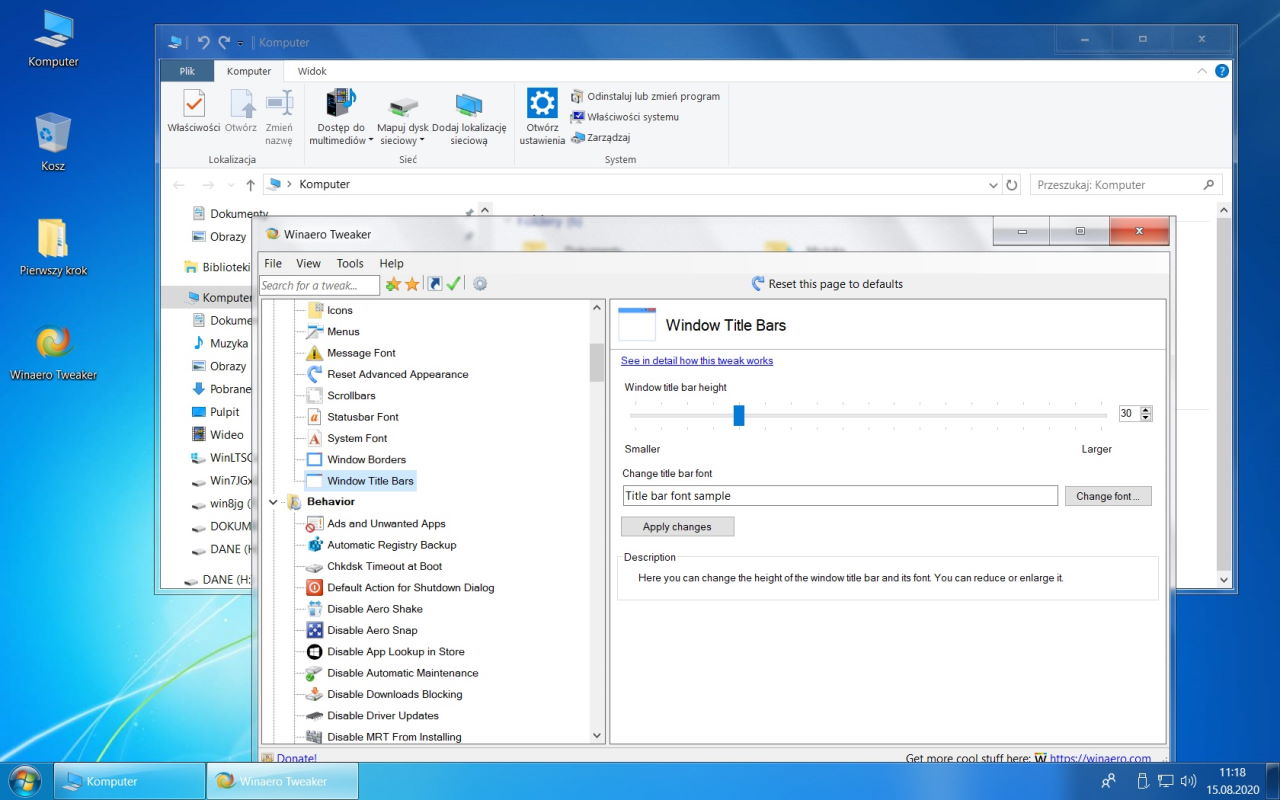Screen dimensions: 1280x800
Task: Click the title bar height slider thumb
Action: 739,415
